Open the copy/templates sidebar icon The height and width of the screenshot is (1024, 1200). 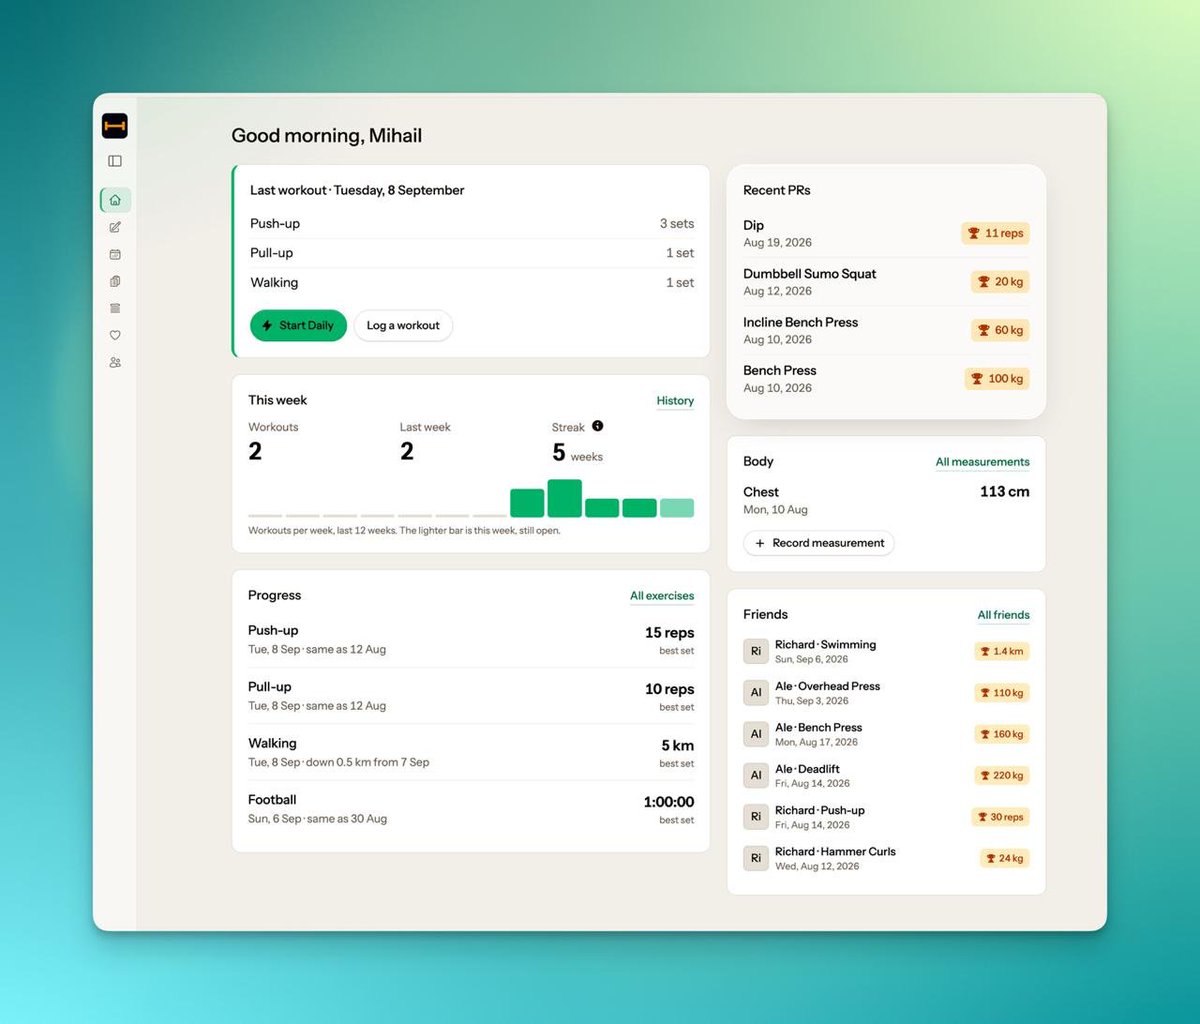(x=115, y=281)
